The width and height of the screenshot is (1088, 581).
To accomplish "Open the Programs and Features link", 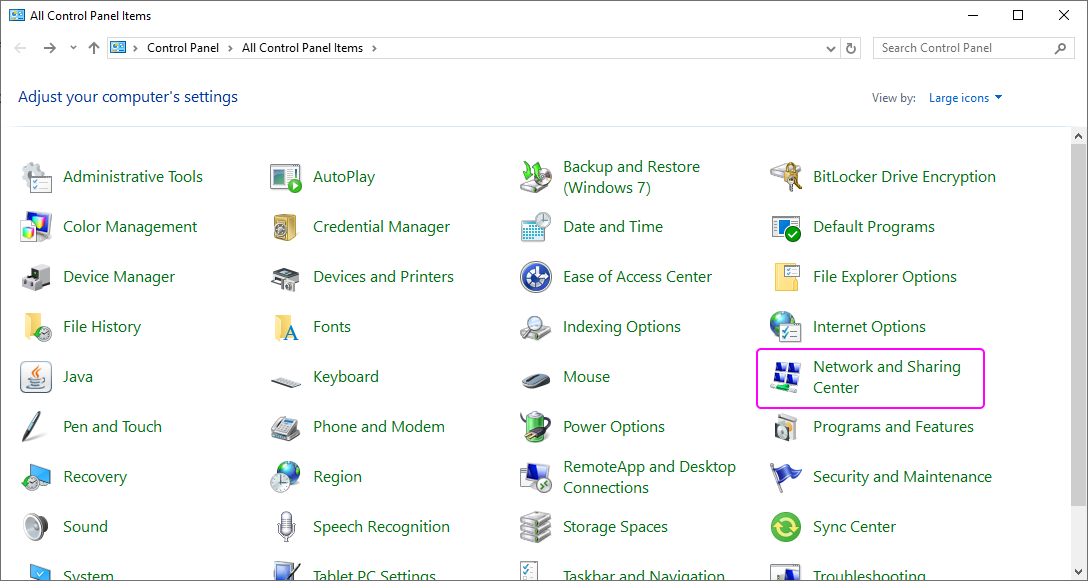I will 893,427.
